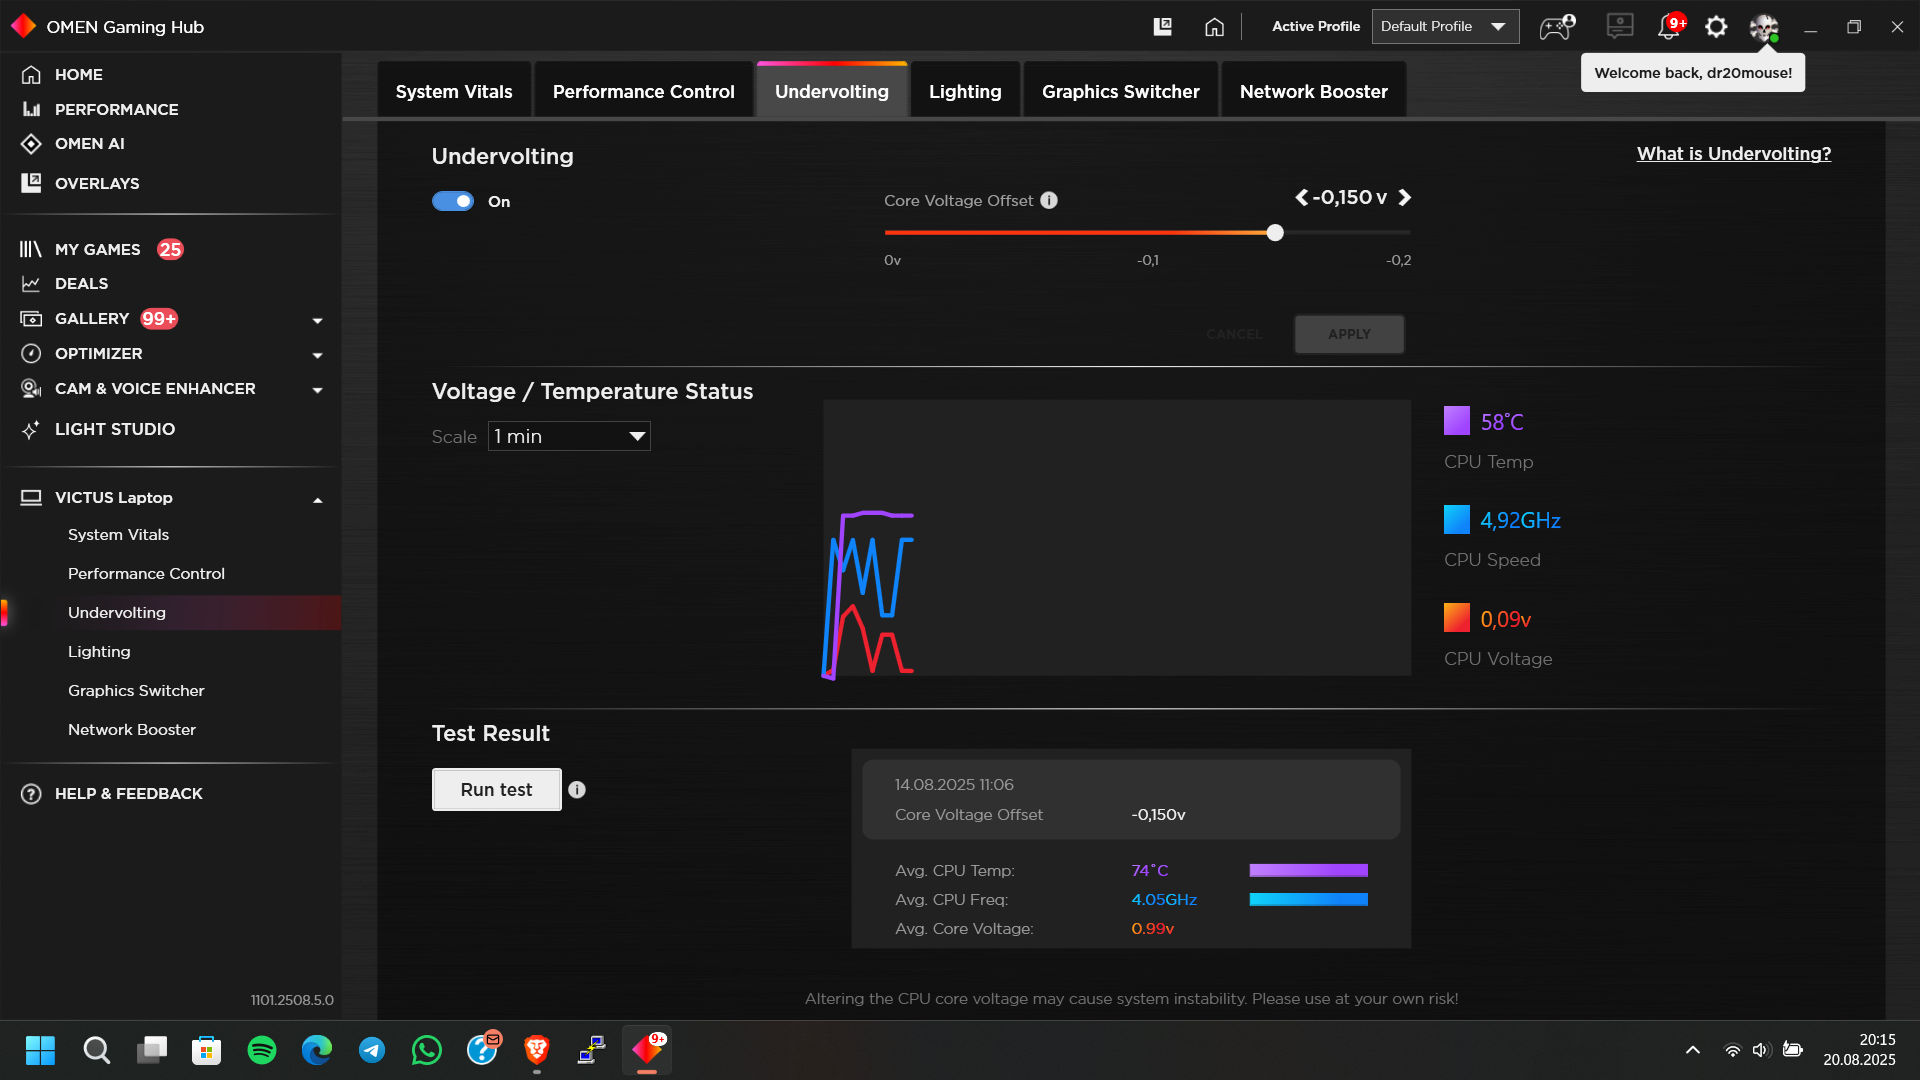Click the blue CPU Speed swatch
The height and width of the screenshot is (1080, 1920).
click(1457, 520)
